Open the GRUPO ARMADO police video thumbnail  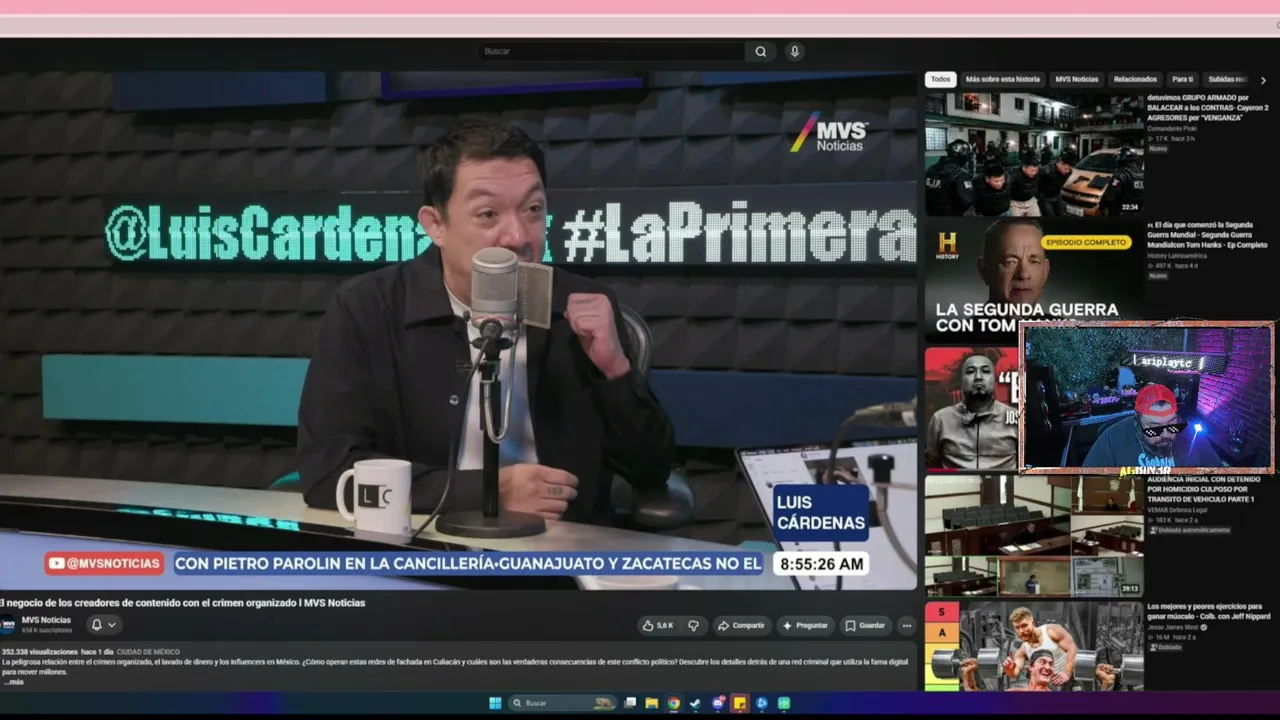pos(1034,154)
